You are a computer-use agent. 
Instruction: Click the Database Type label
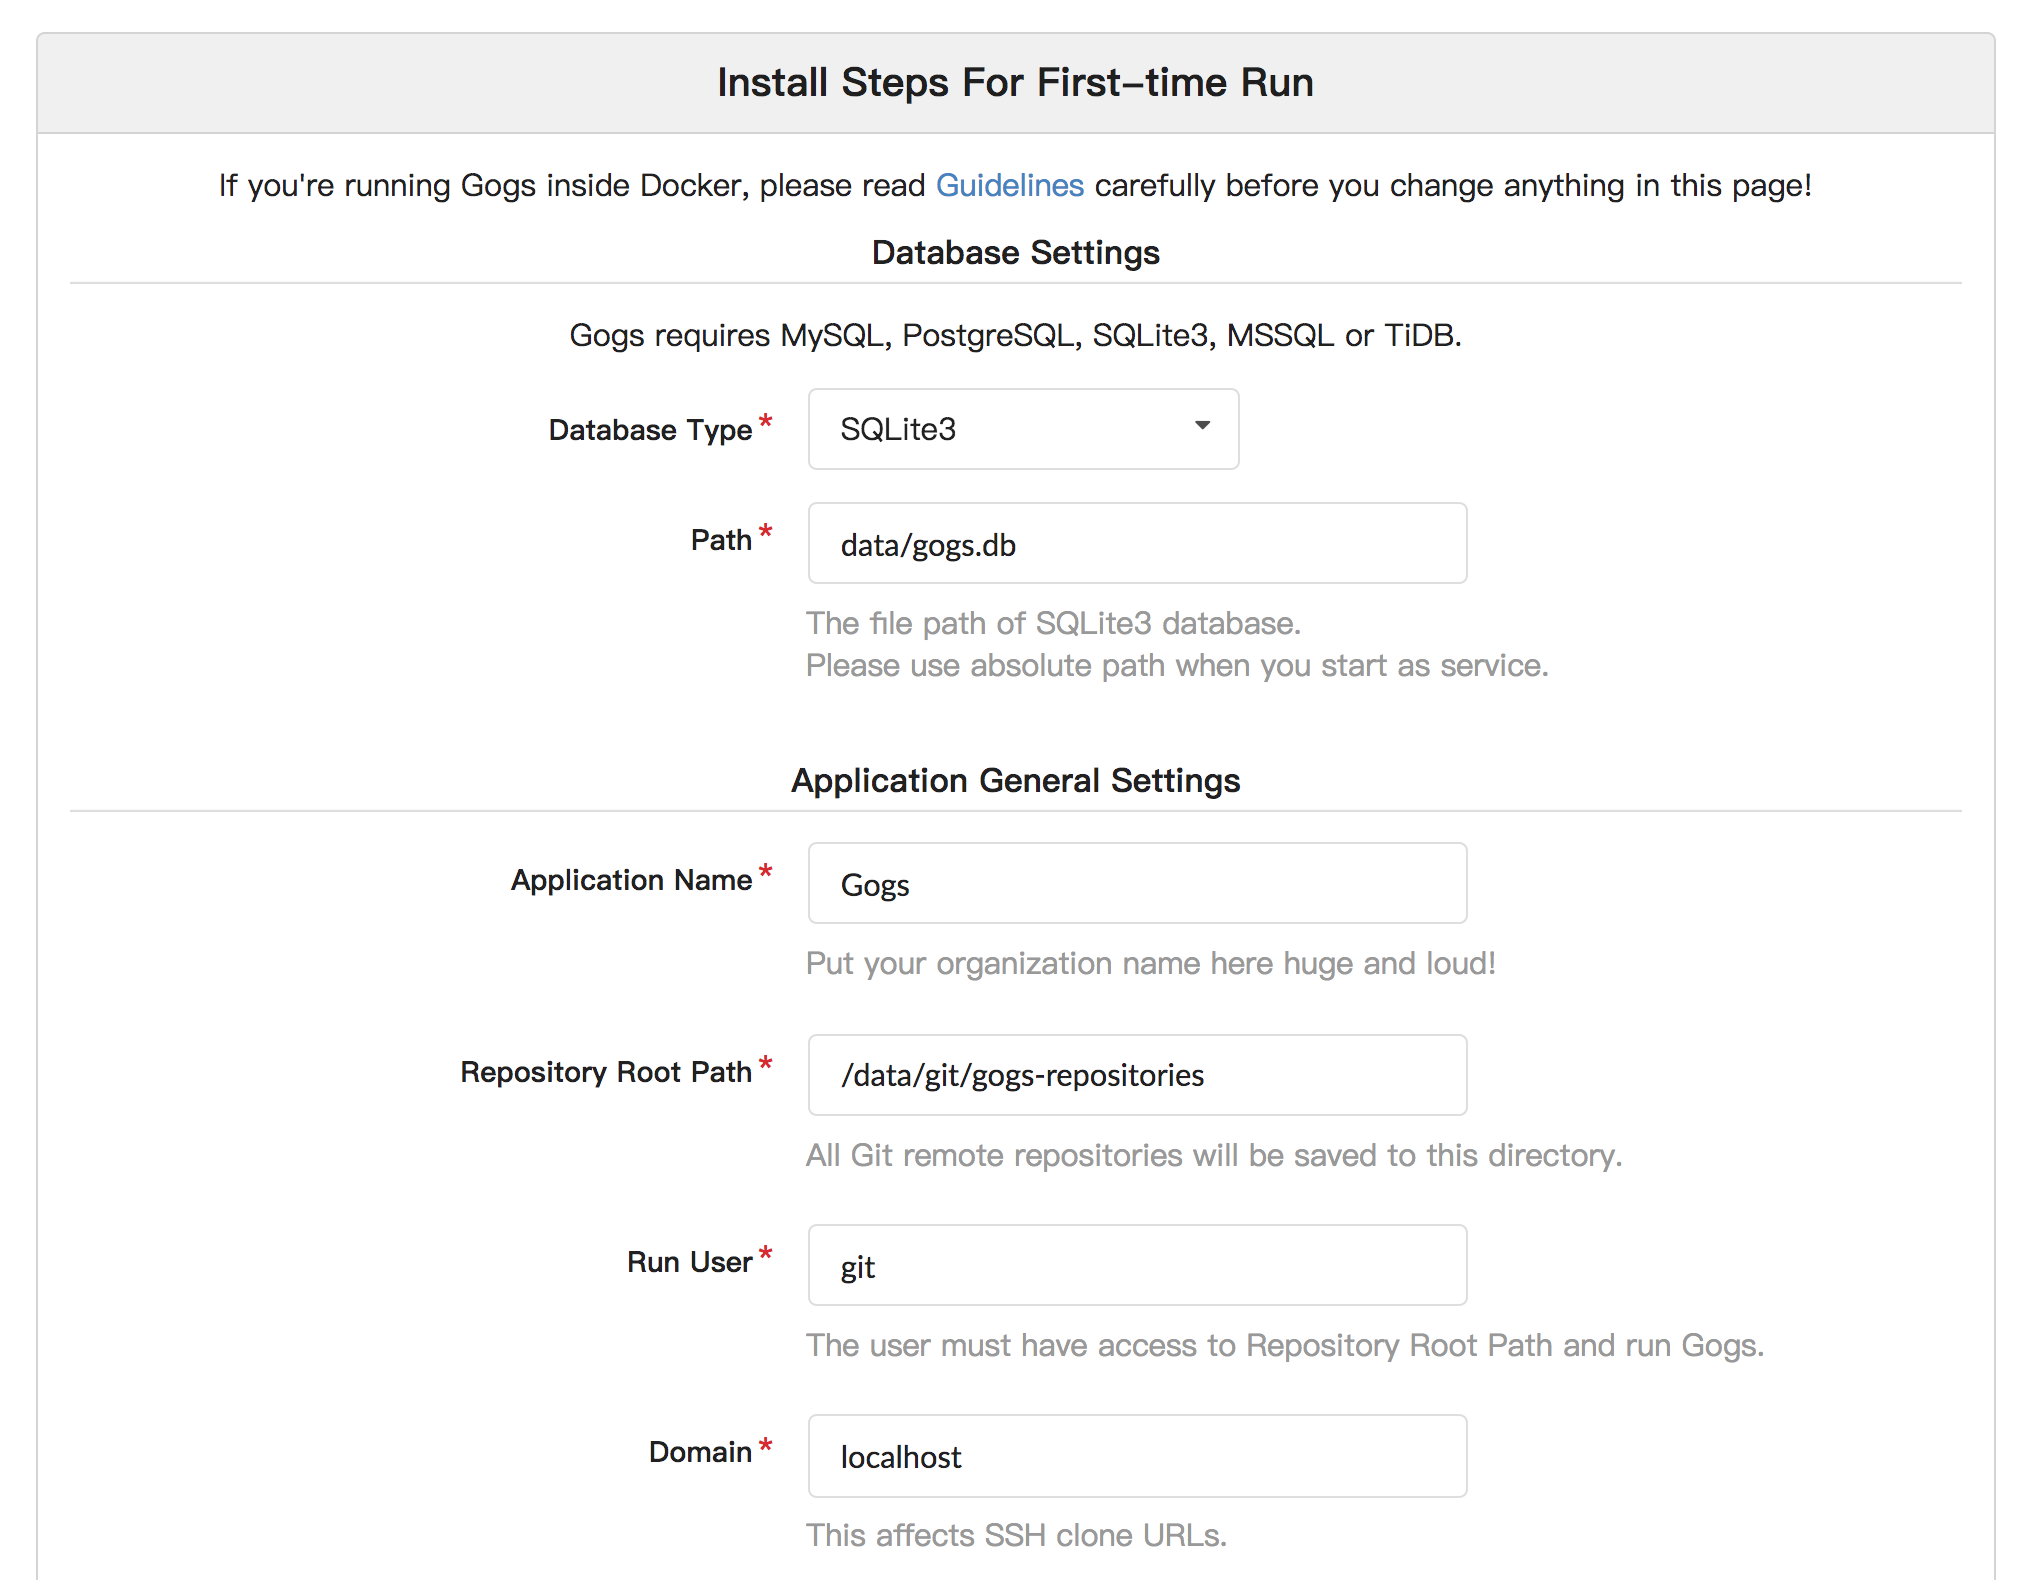[x=650, y=430]
